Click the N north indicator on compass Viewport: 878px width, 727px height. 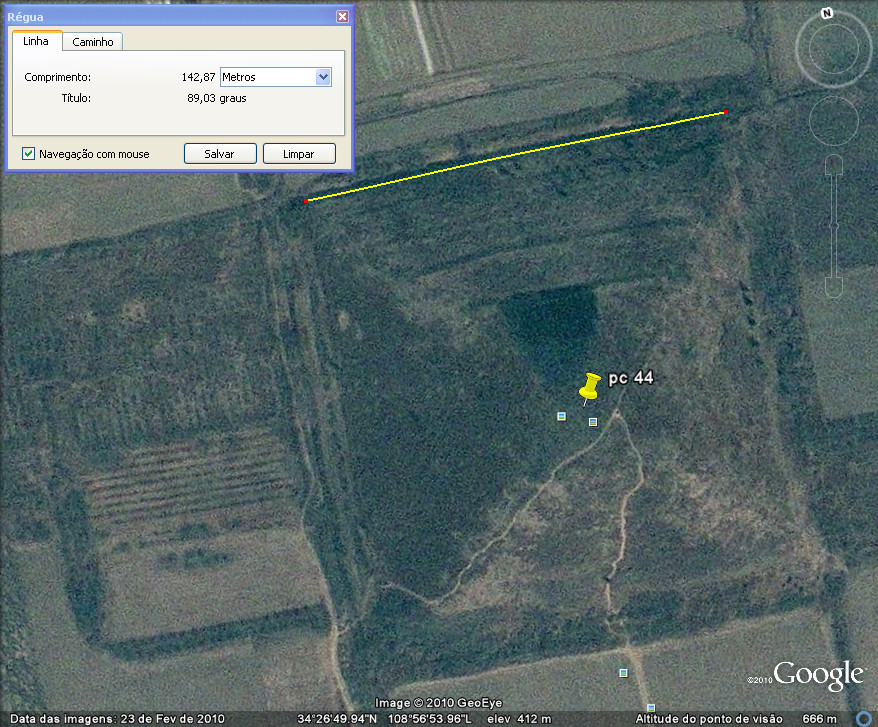[x=827, y=14]
